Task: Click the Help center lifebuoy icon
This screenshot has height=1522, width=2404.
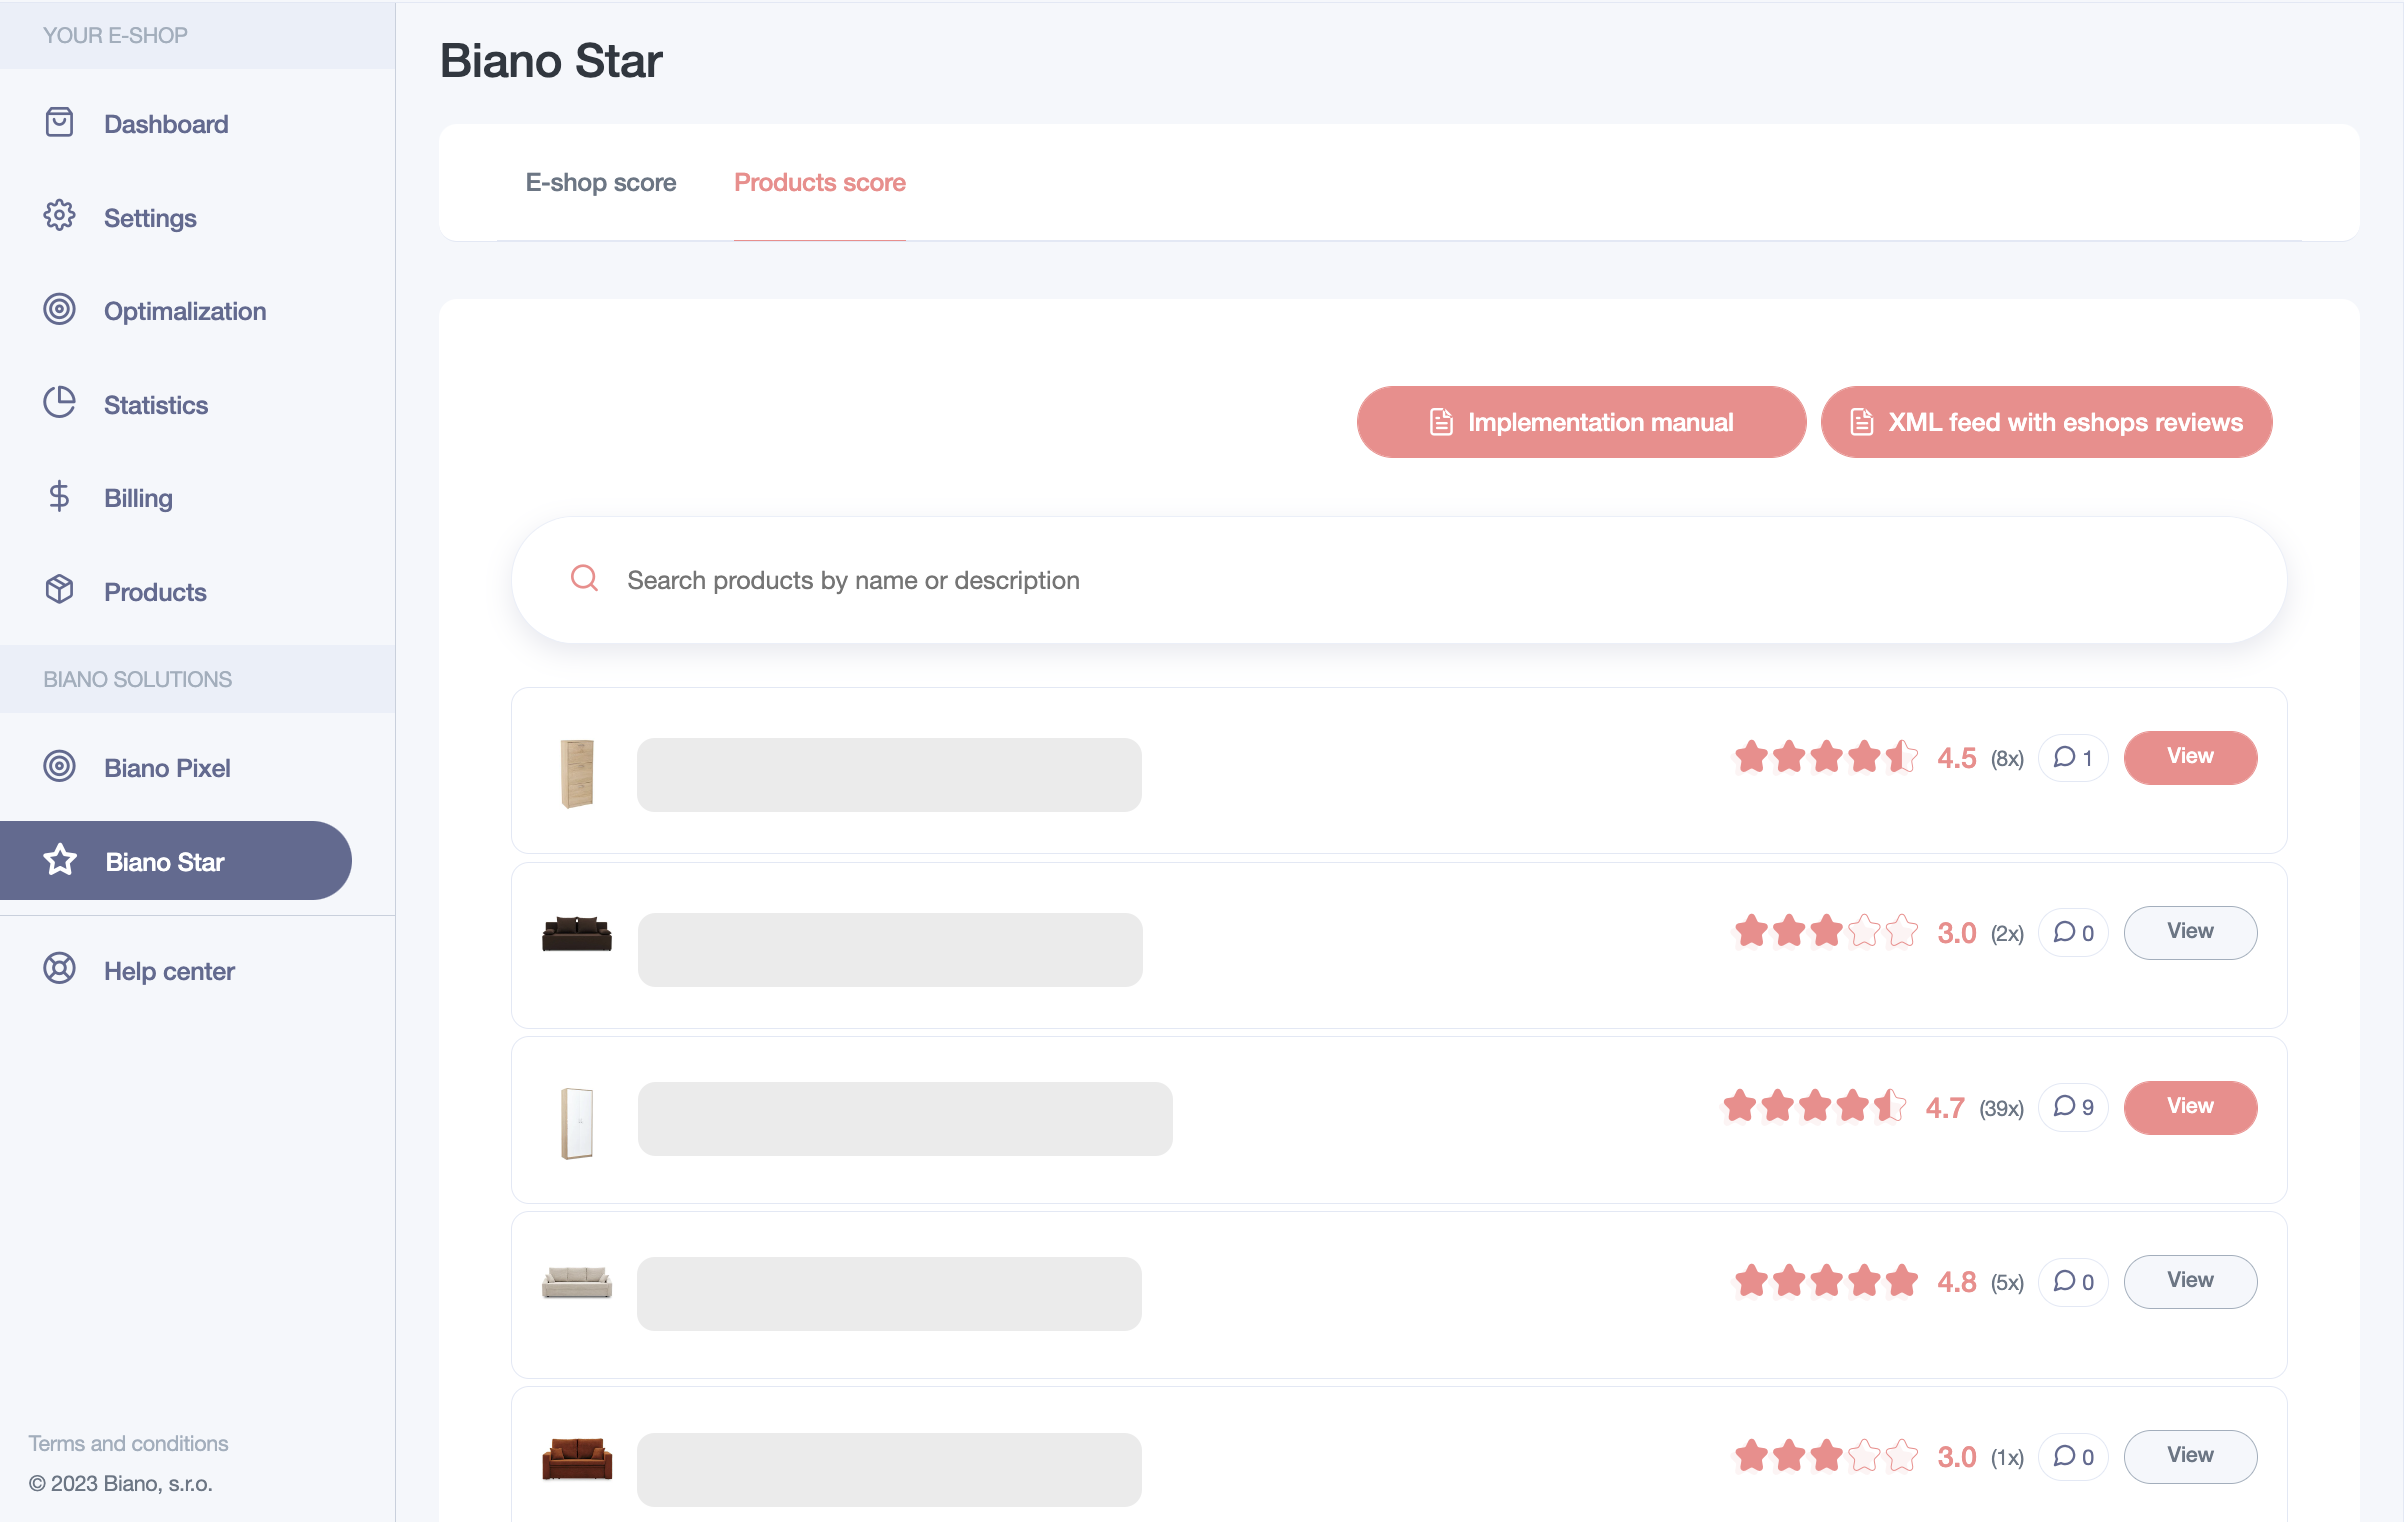Action: click(x=59, y=969)
